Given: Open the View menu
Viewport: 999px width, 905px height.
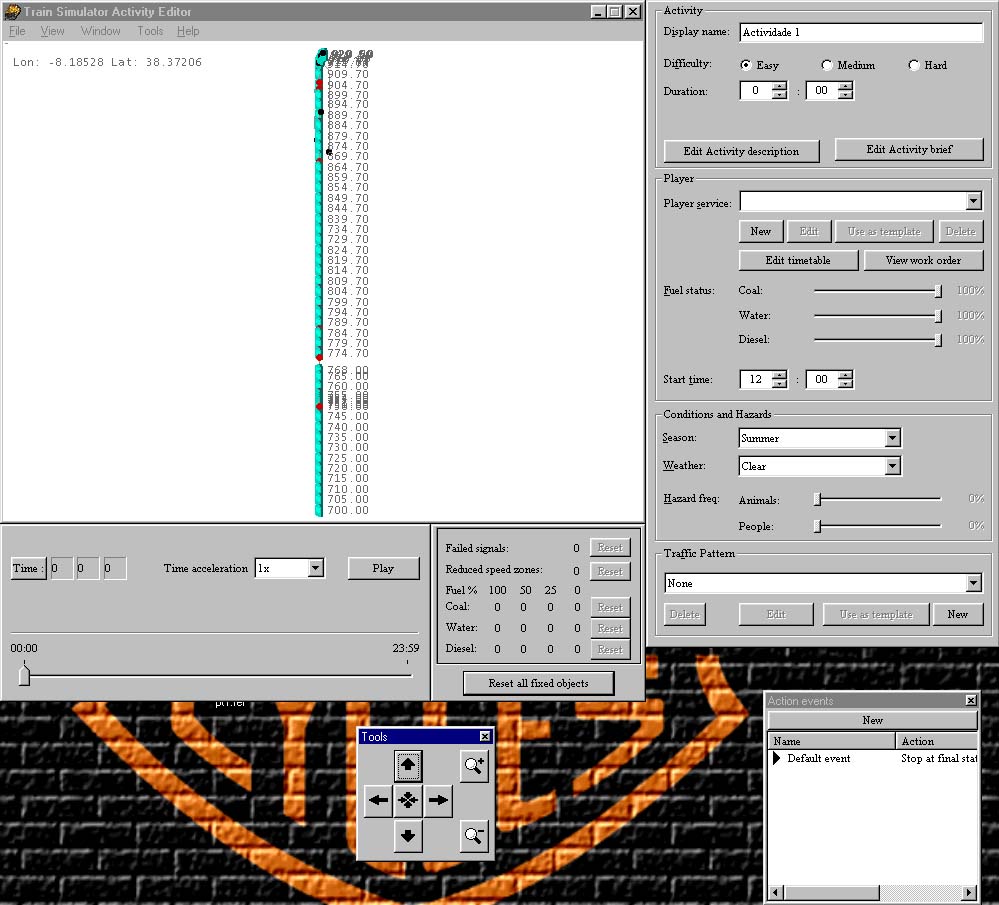Looking at the screenshot, I should tap(51, 31).
